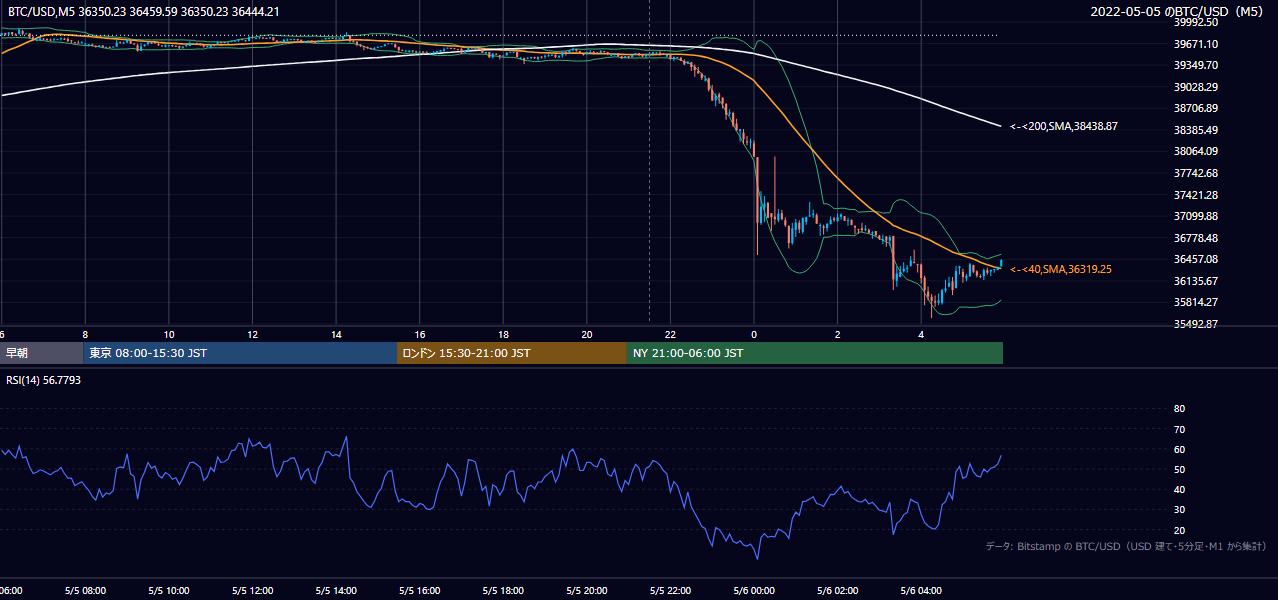Click hour label 22 under the price chart

[x=671, y=334]
